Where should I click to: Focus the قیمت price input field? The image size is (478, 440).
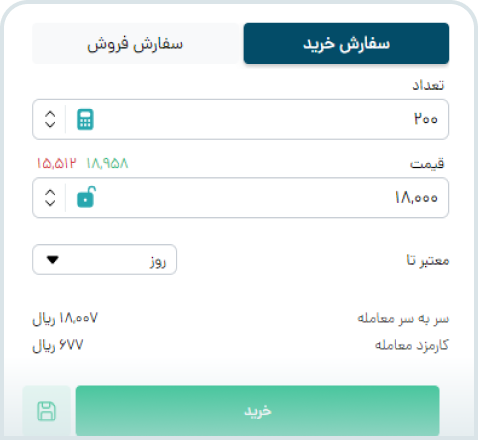tap(240, 198)
